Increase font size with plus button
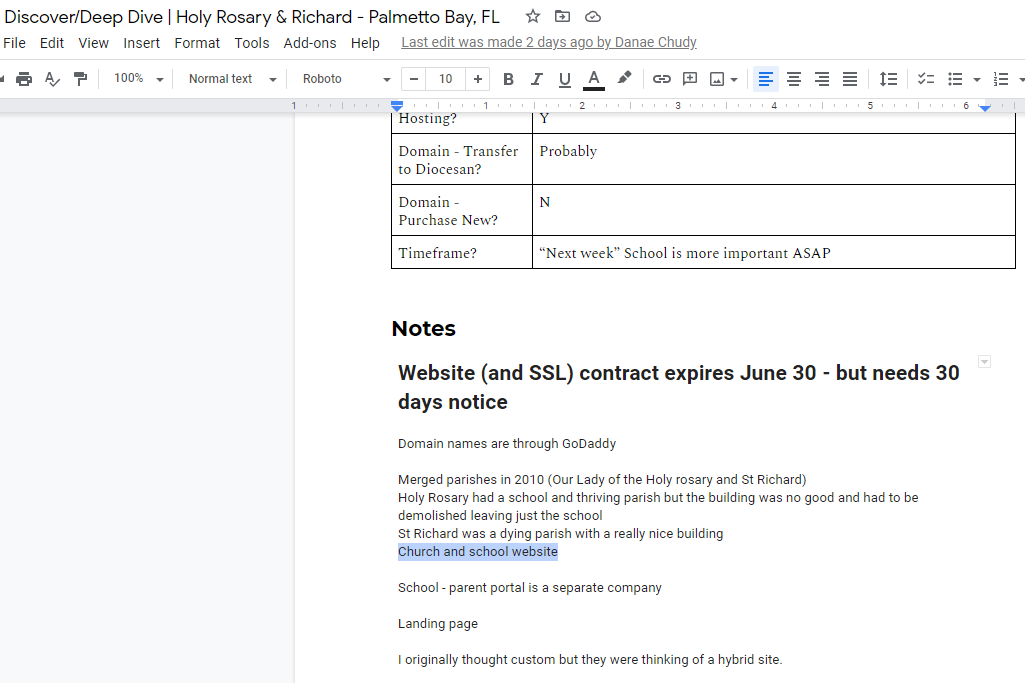The image size is (1025, 683). tap(478, 79)
